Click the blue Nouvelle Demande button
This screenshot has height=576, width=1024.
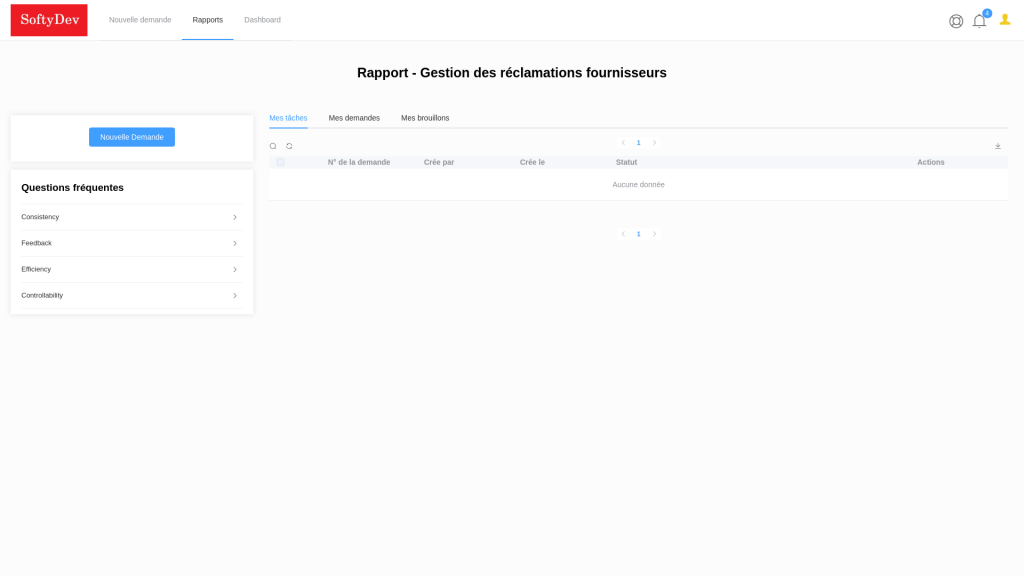132,137
